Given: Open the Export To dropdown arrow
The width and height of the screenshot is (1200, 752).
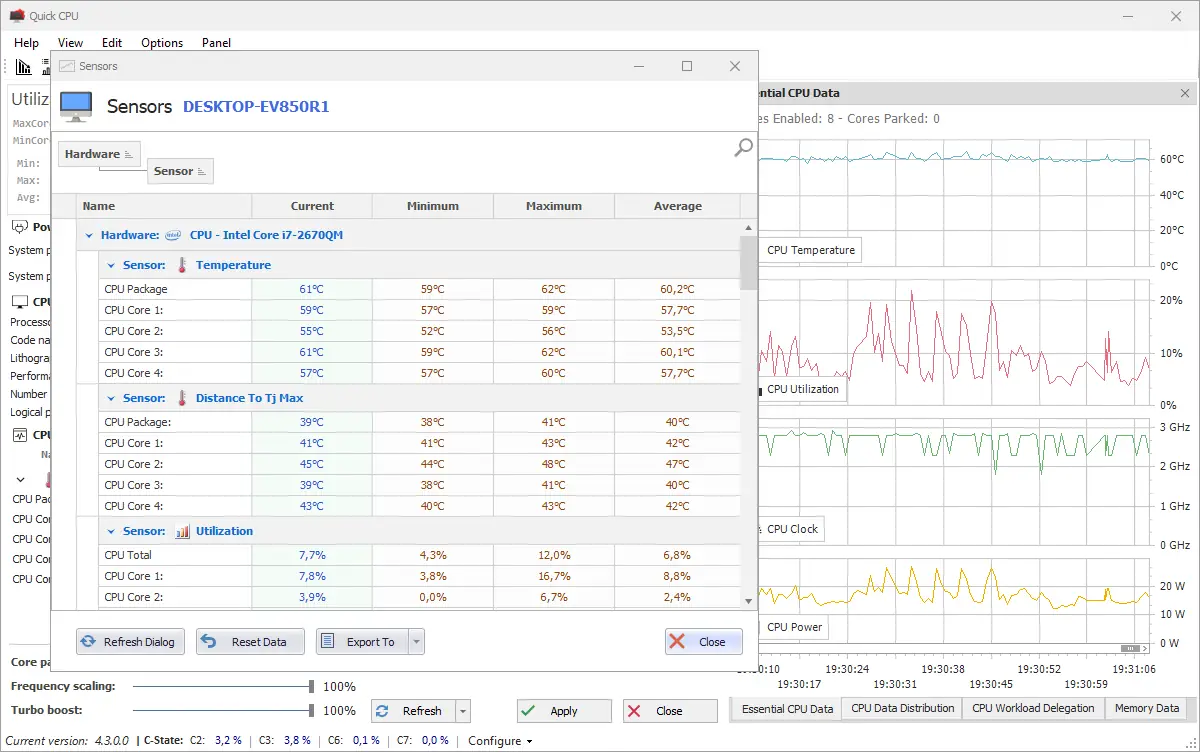Looking at the screenshot, I should [417, 642].
